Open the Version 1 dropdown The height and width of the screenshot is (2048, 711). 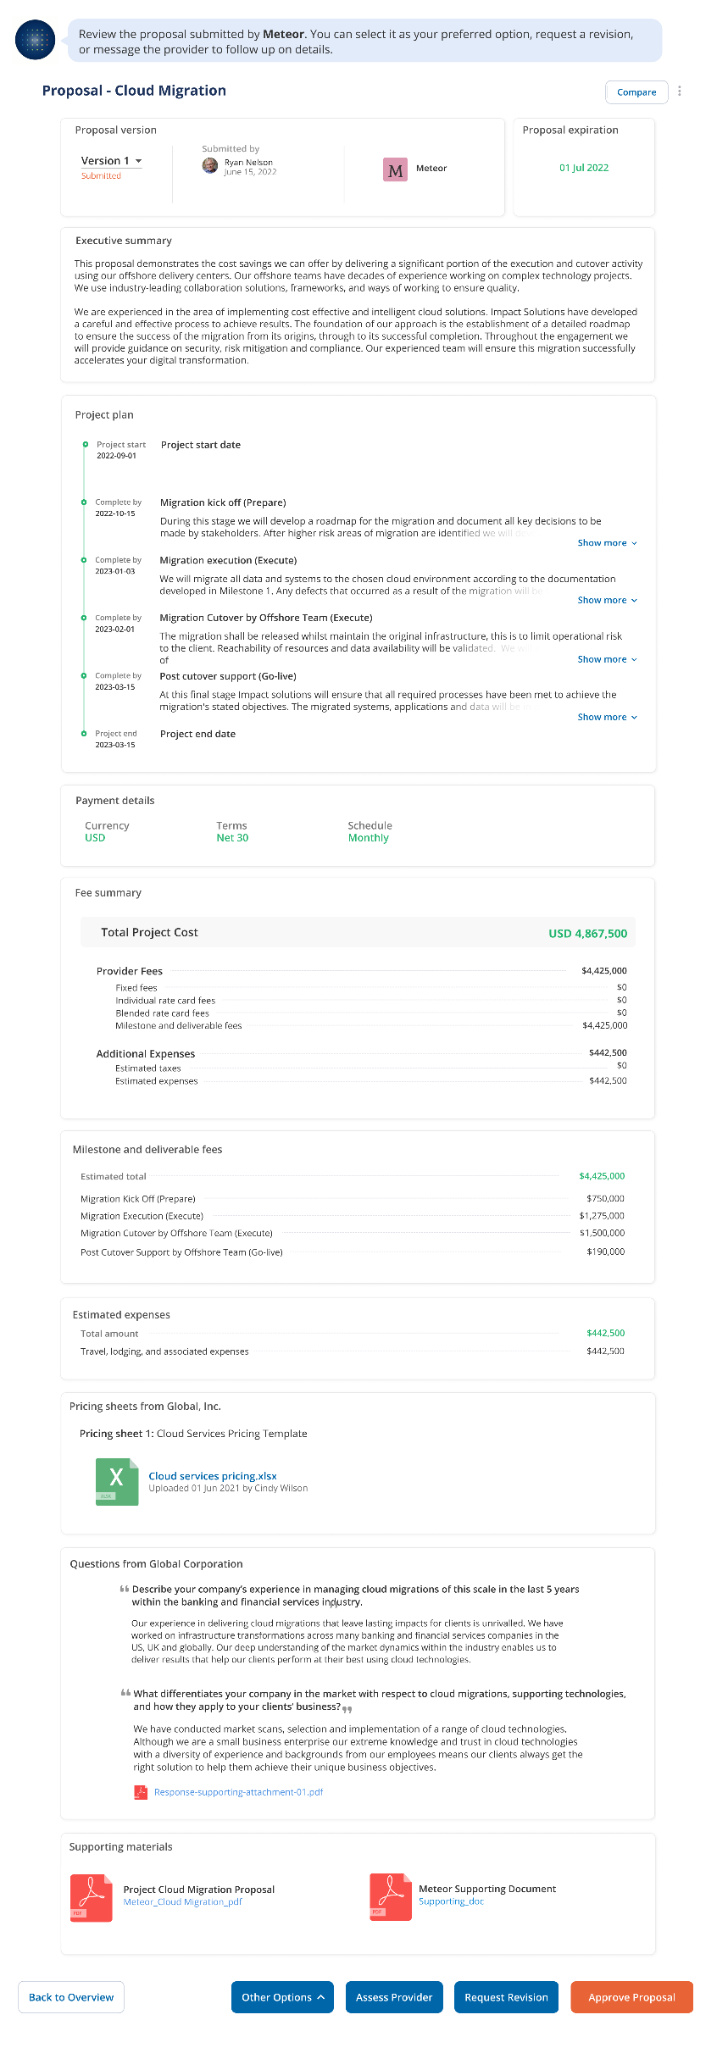click(111, 161)
